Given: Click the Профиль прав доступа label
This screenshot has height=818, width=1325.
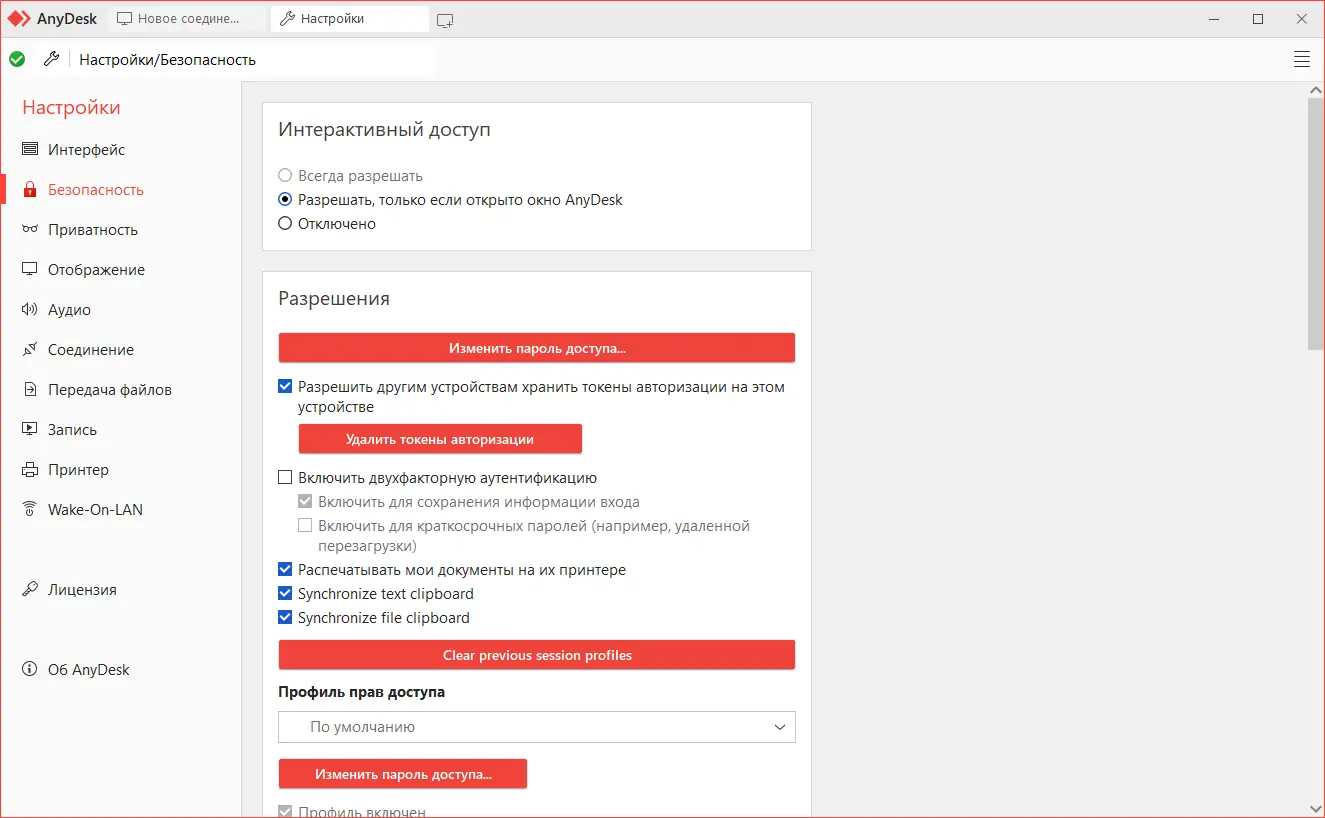Looking at the screenshot, I should coord(361,692).
